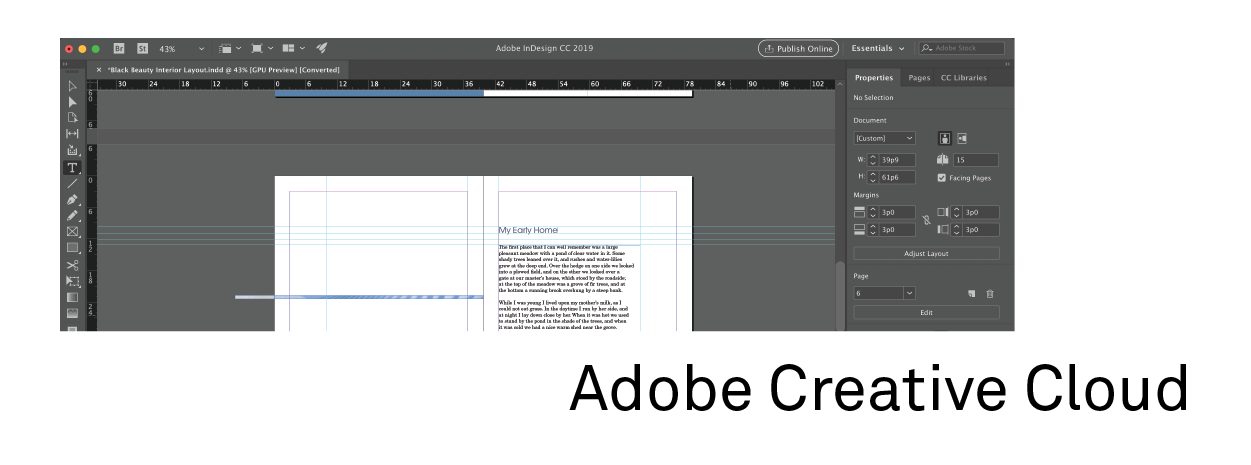Screen dimensions: 1251x465
Task: Switch to the Pages tab
Action: tap(919, 77)
